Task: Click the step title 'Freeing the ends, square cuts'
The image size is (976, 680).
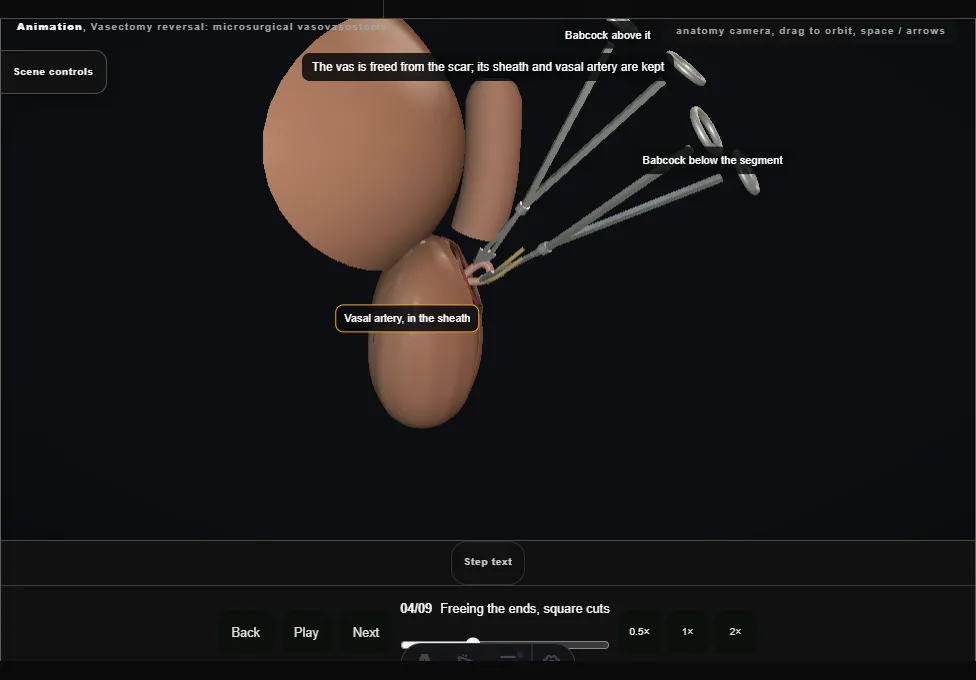Action: pyautogui.click(x=525, y=608)
